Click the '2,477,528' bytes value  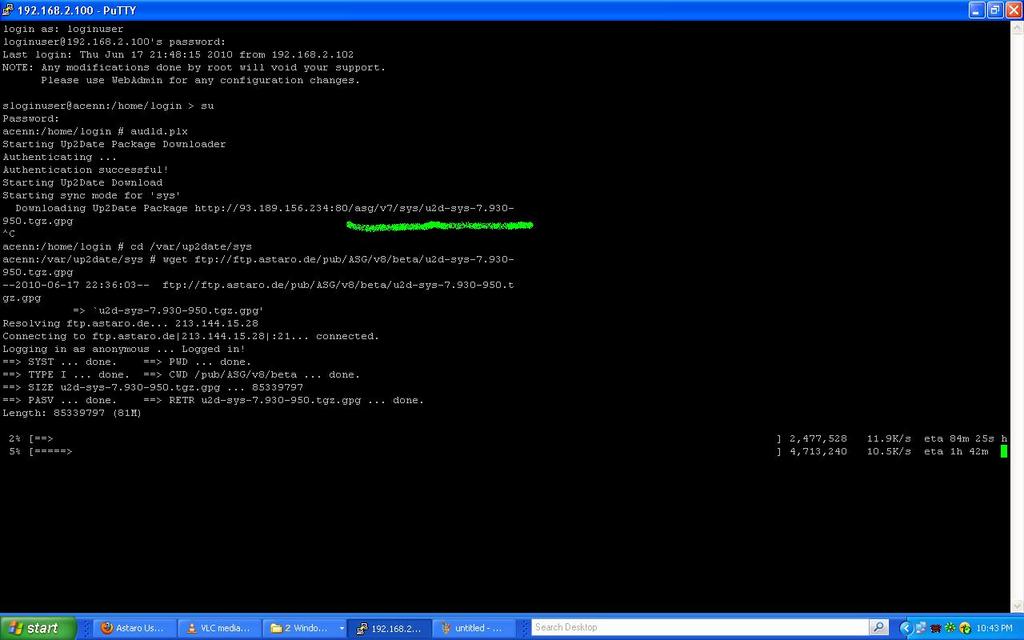click(818, 439)
